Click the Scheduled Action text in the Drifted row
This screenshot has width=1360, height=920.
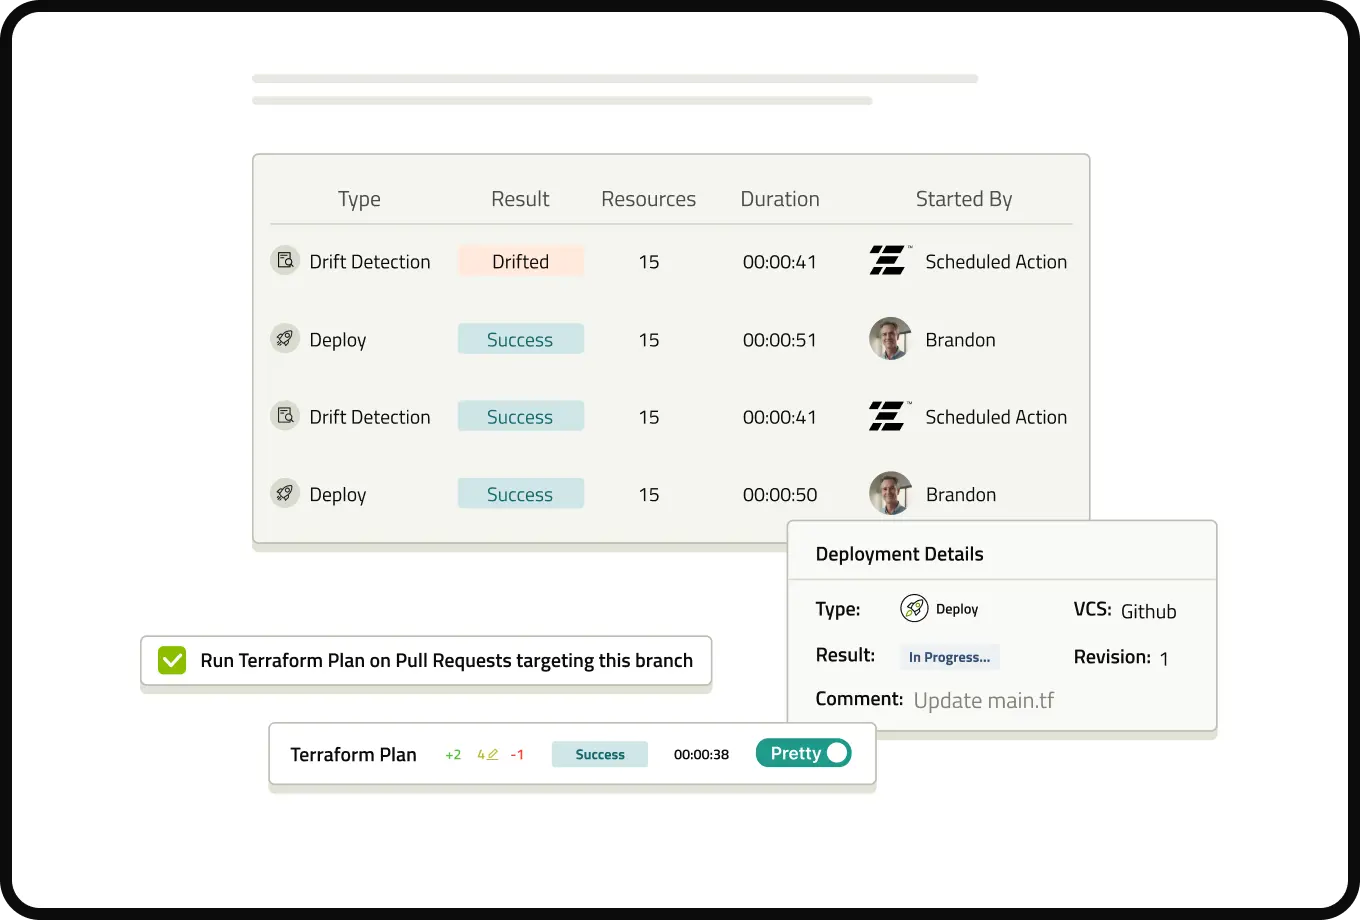(x=996, y=261)
